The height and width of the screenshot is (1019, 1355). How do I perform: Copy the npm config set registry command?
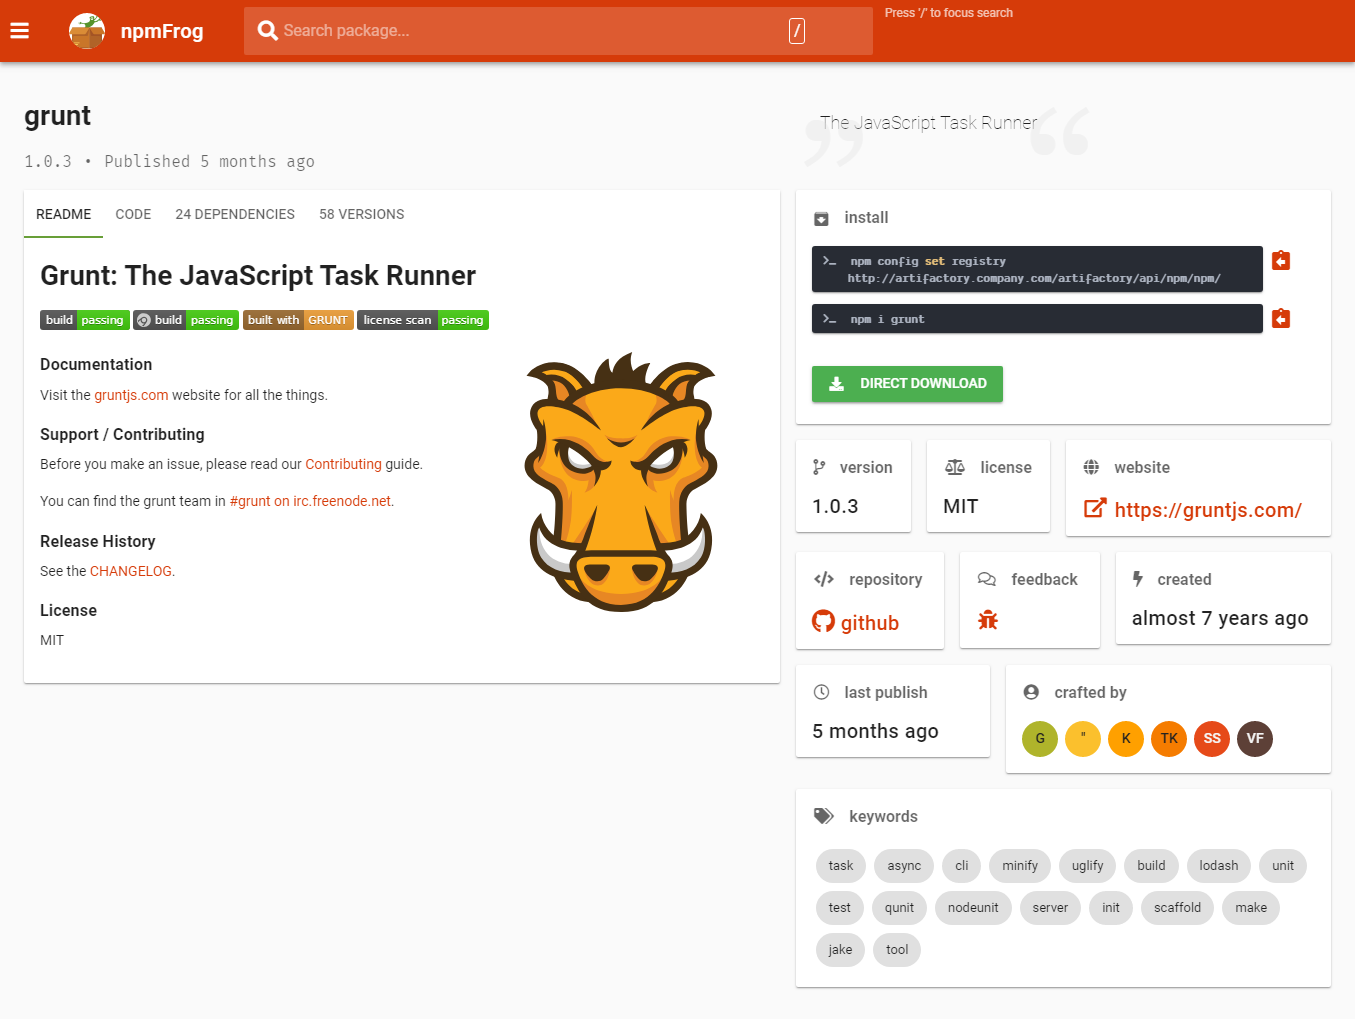(x=1281, y=261)
